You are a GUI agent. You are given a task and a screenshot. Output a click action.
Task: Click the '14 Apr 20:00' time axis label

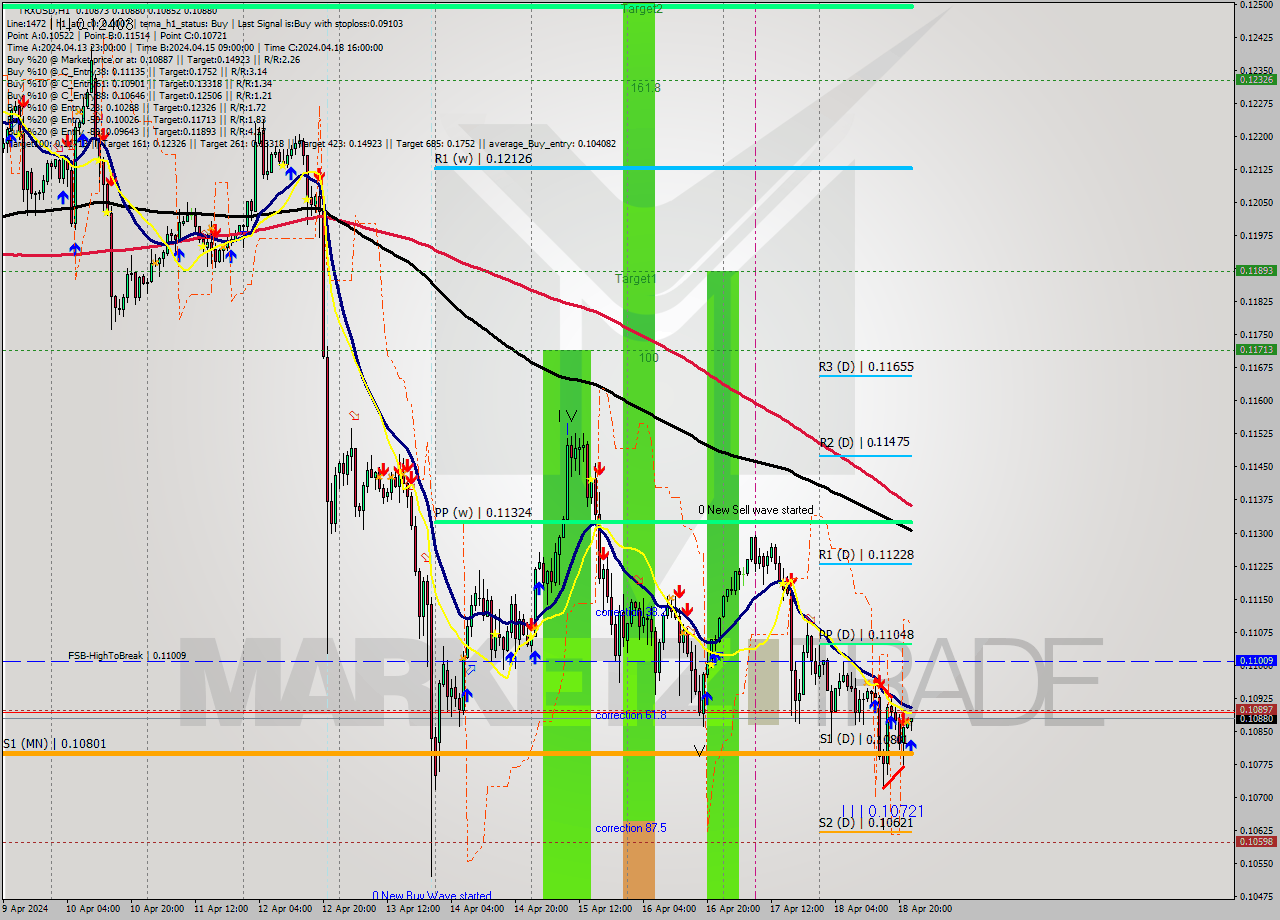click(541, 909)
